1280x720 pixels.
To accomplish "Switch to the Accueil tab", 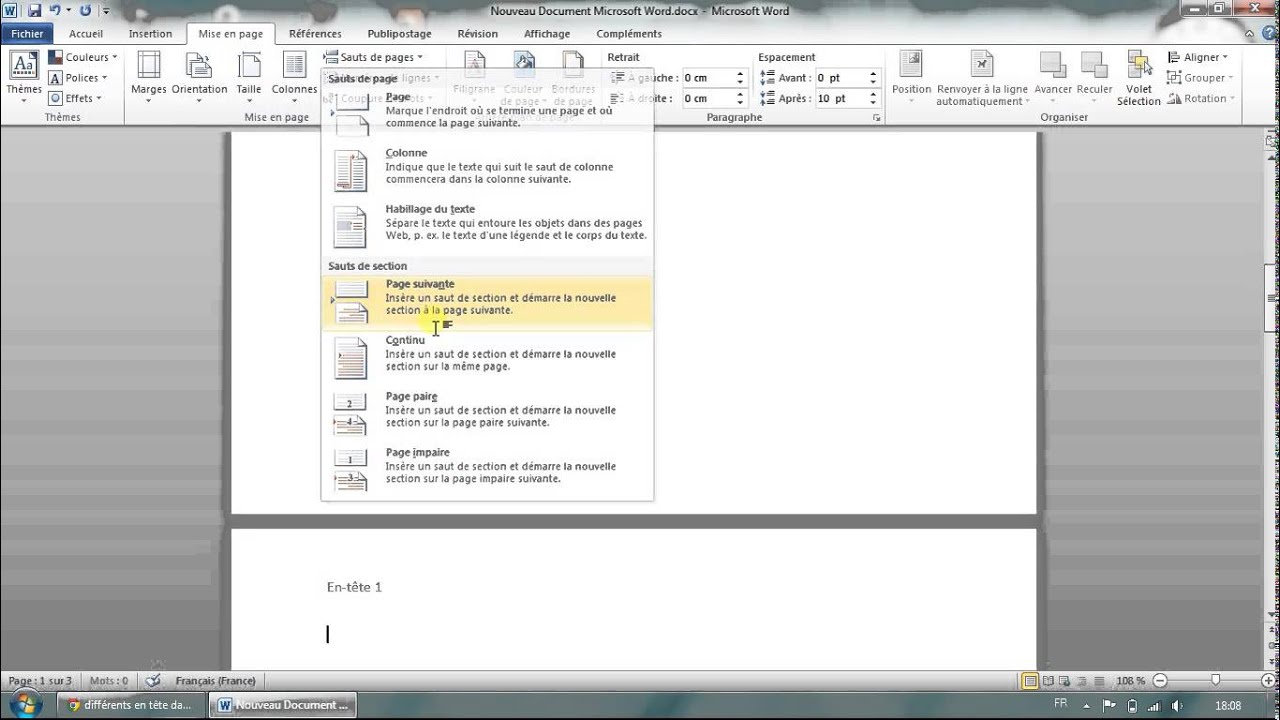I will tap(86, 34).
